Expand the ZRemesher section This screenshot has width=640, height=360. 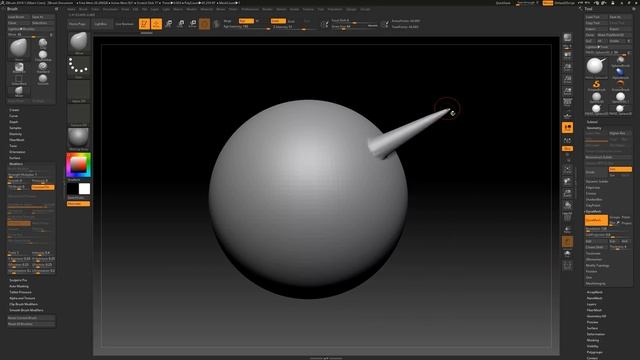point(594,259)
